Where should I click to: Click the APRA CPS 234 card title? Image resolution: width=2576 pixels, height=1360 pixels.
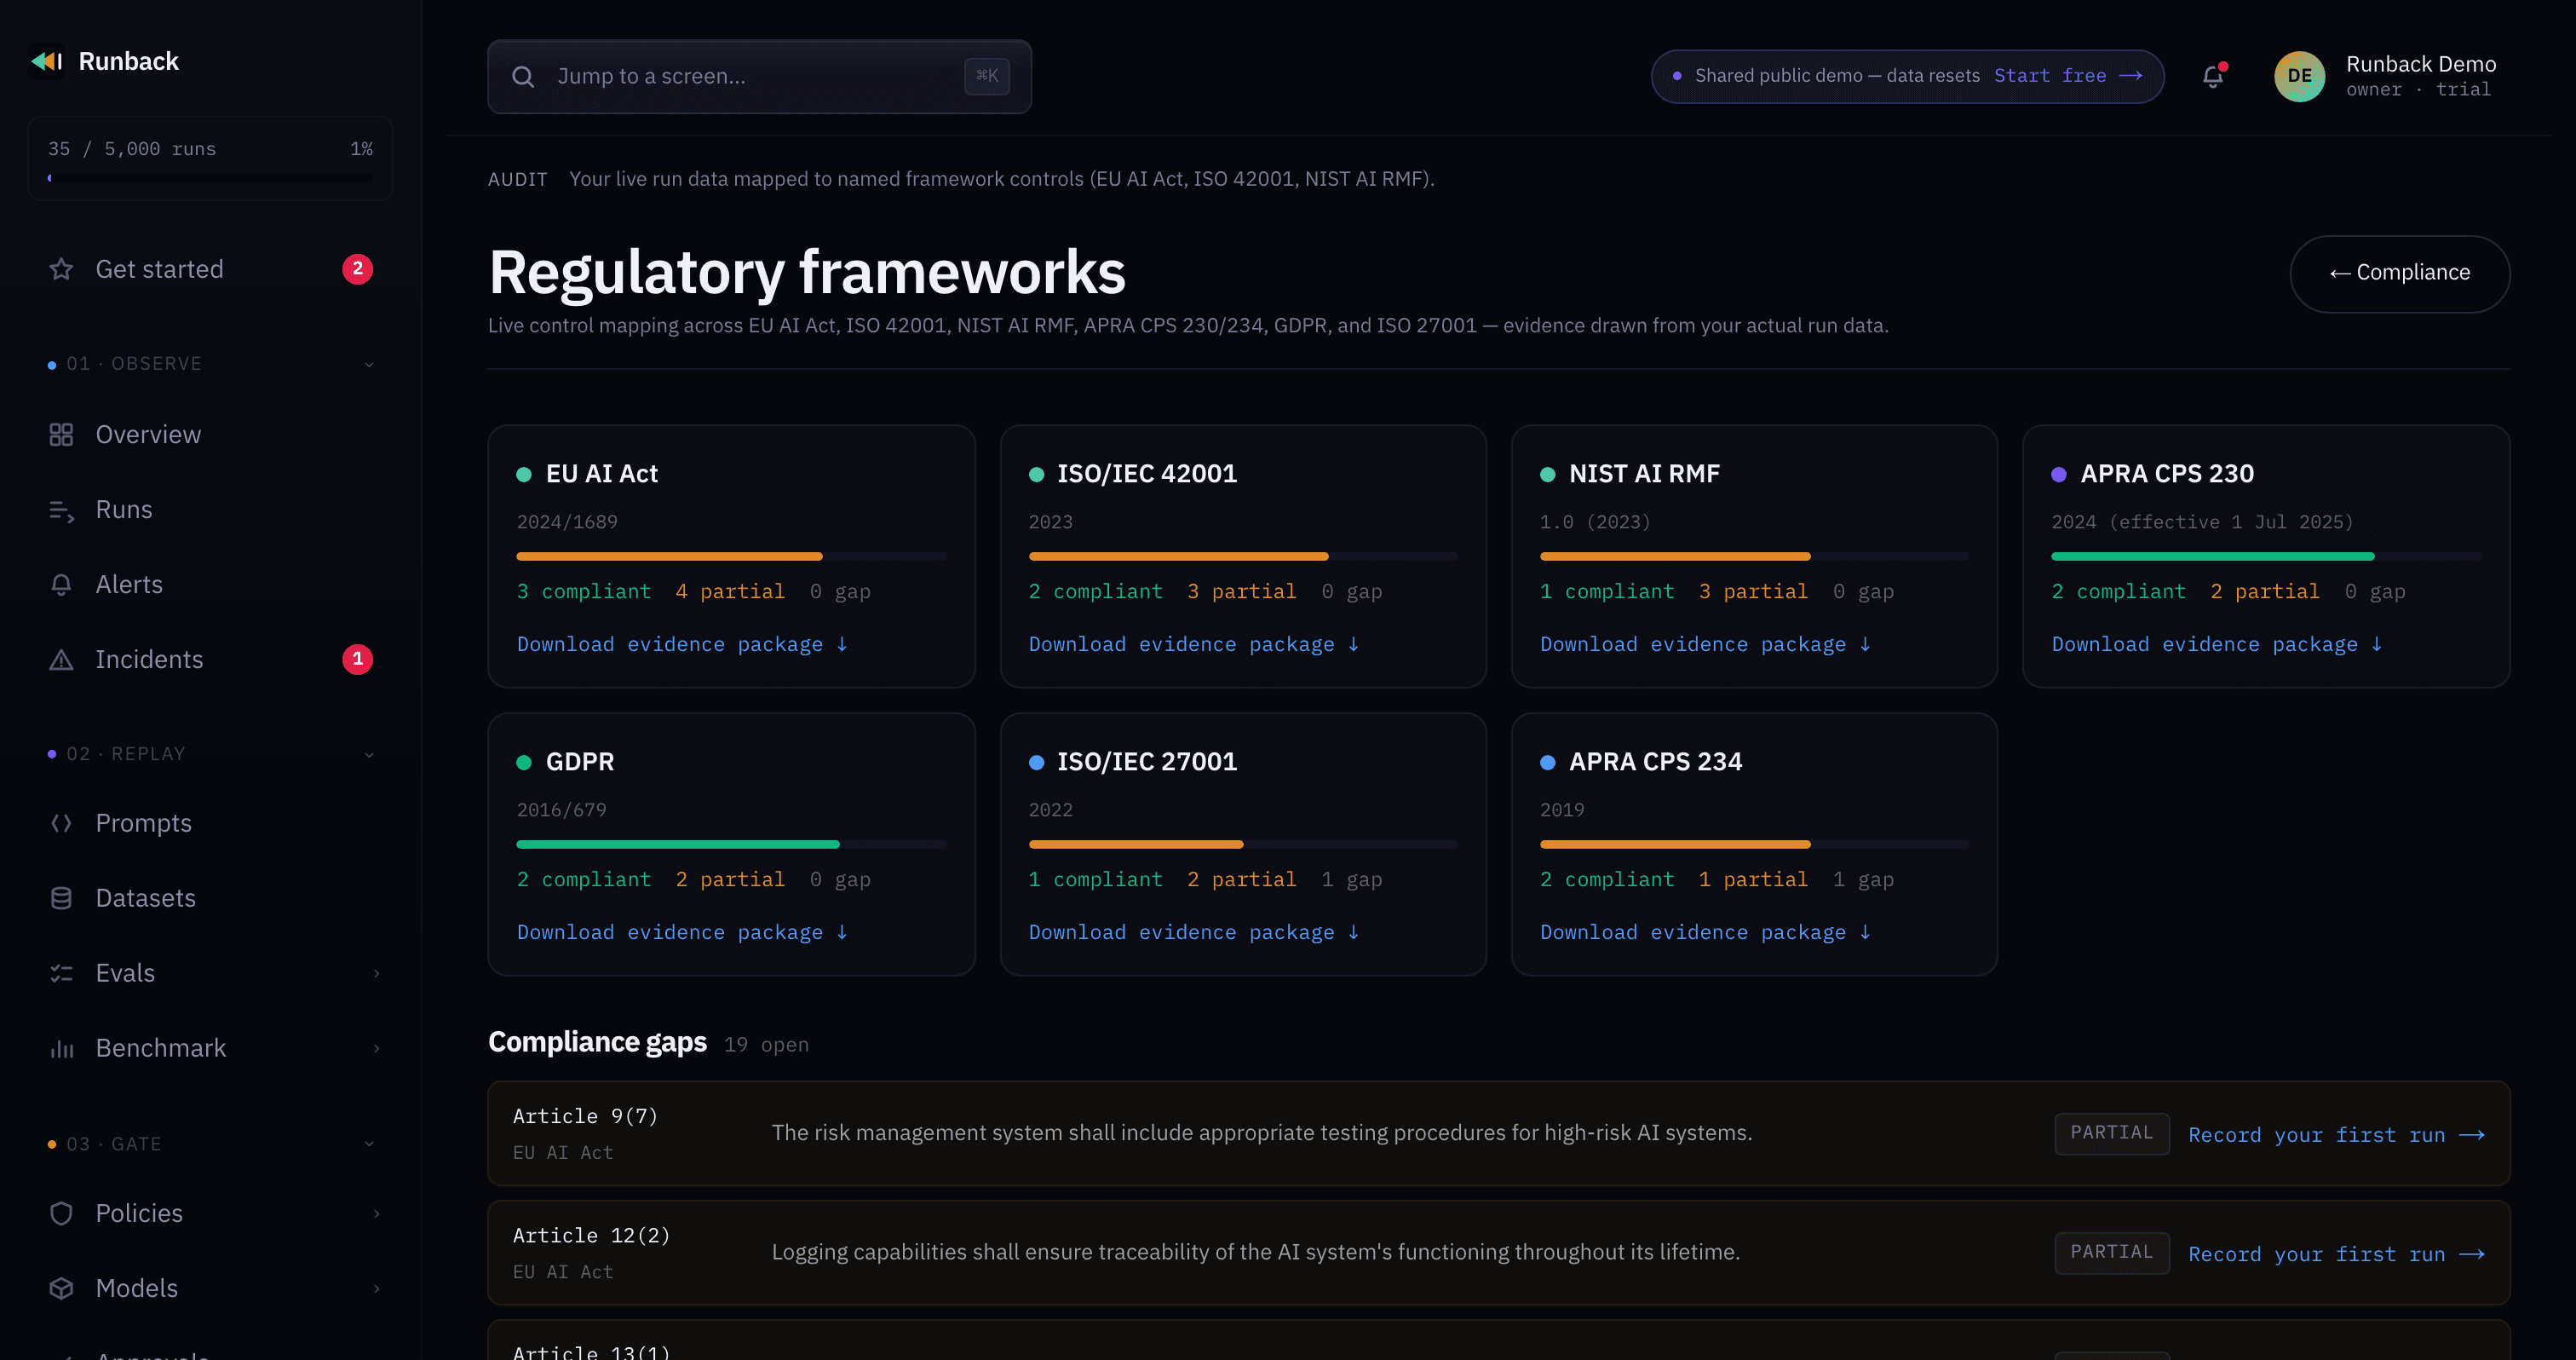pos(1655,762)
